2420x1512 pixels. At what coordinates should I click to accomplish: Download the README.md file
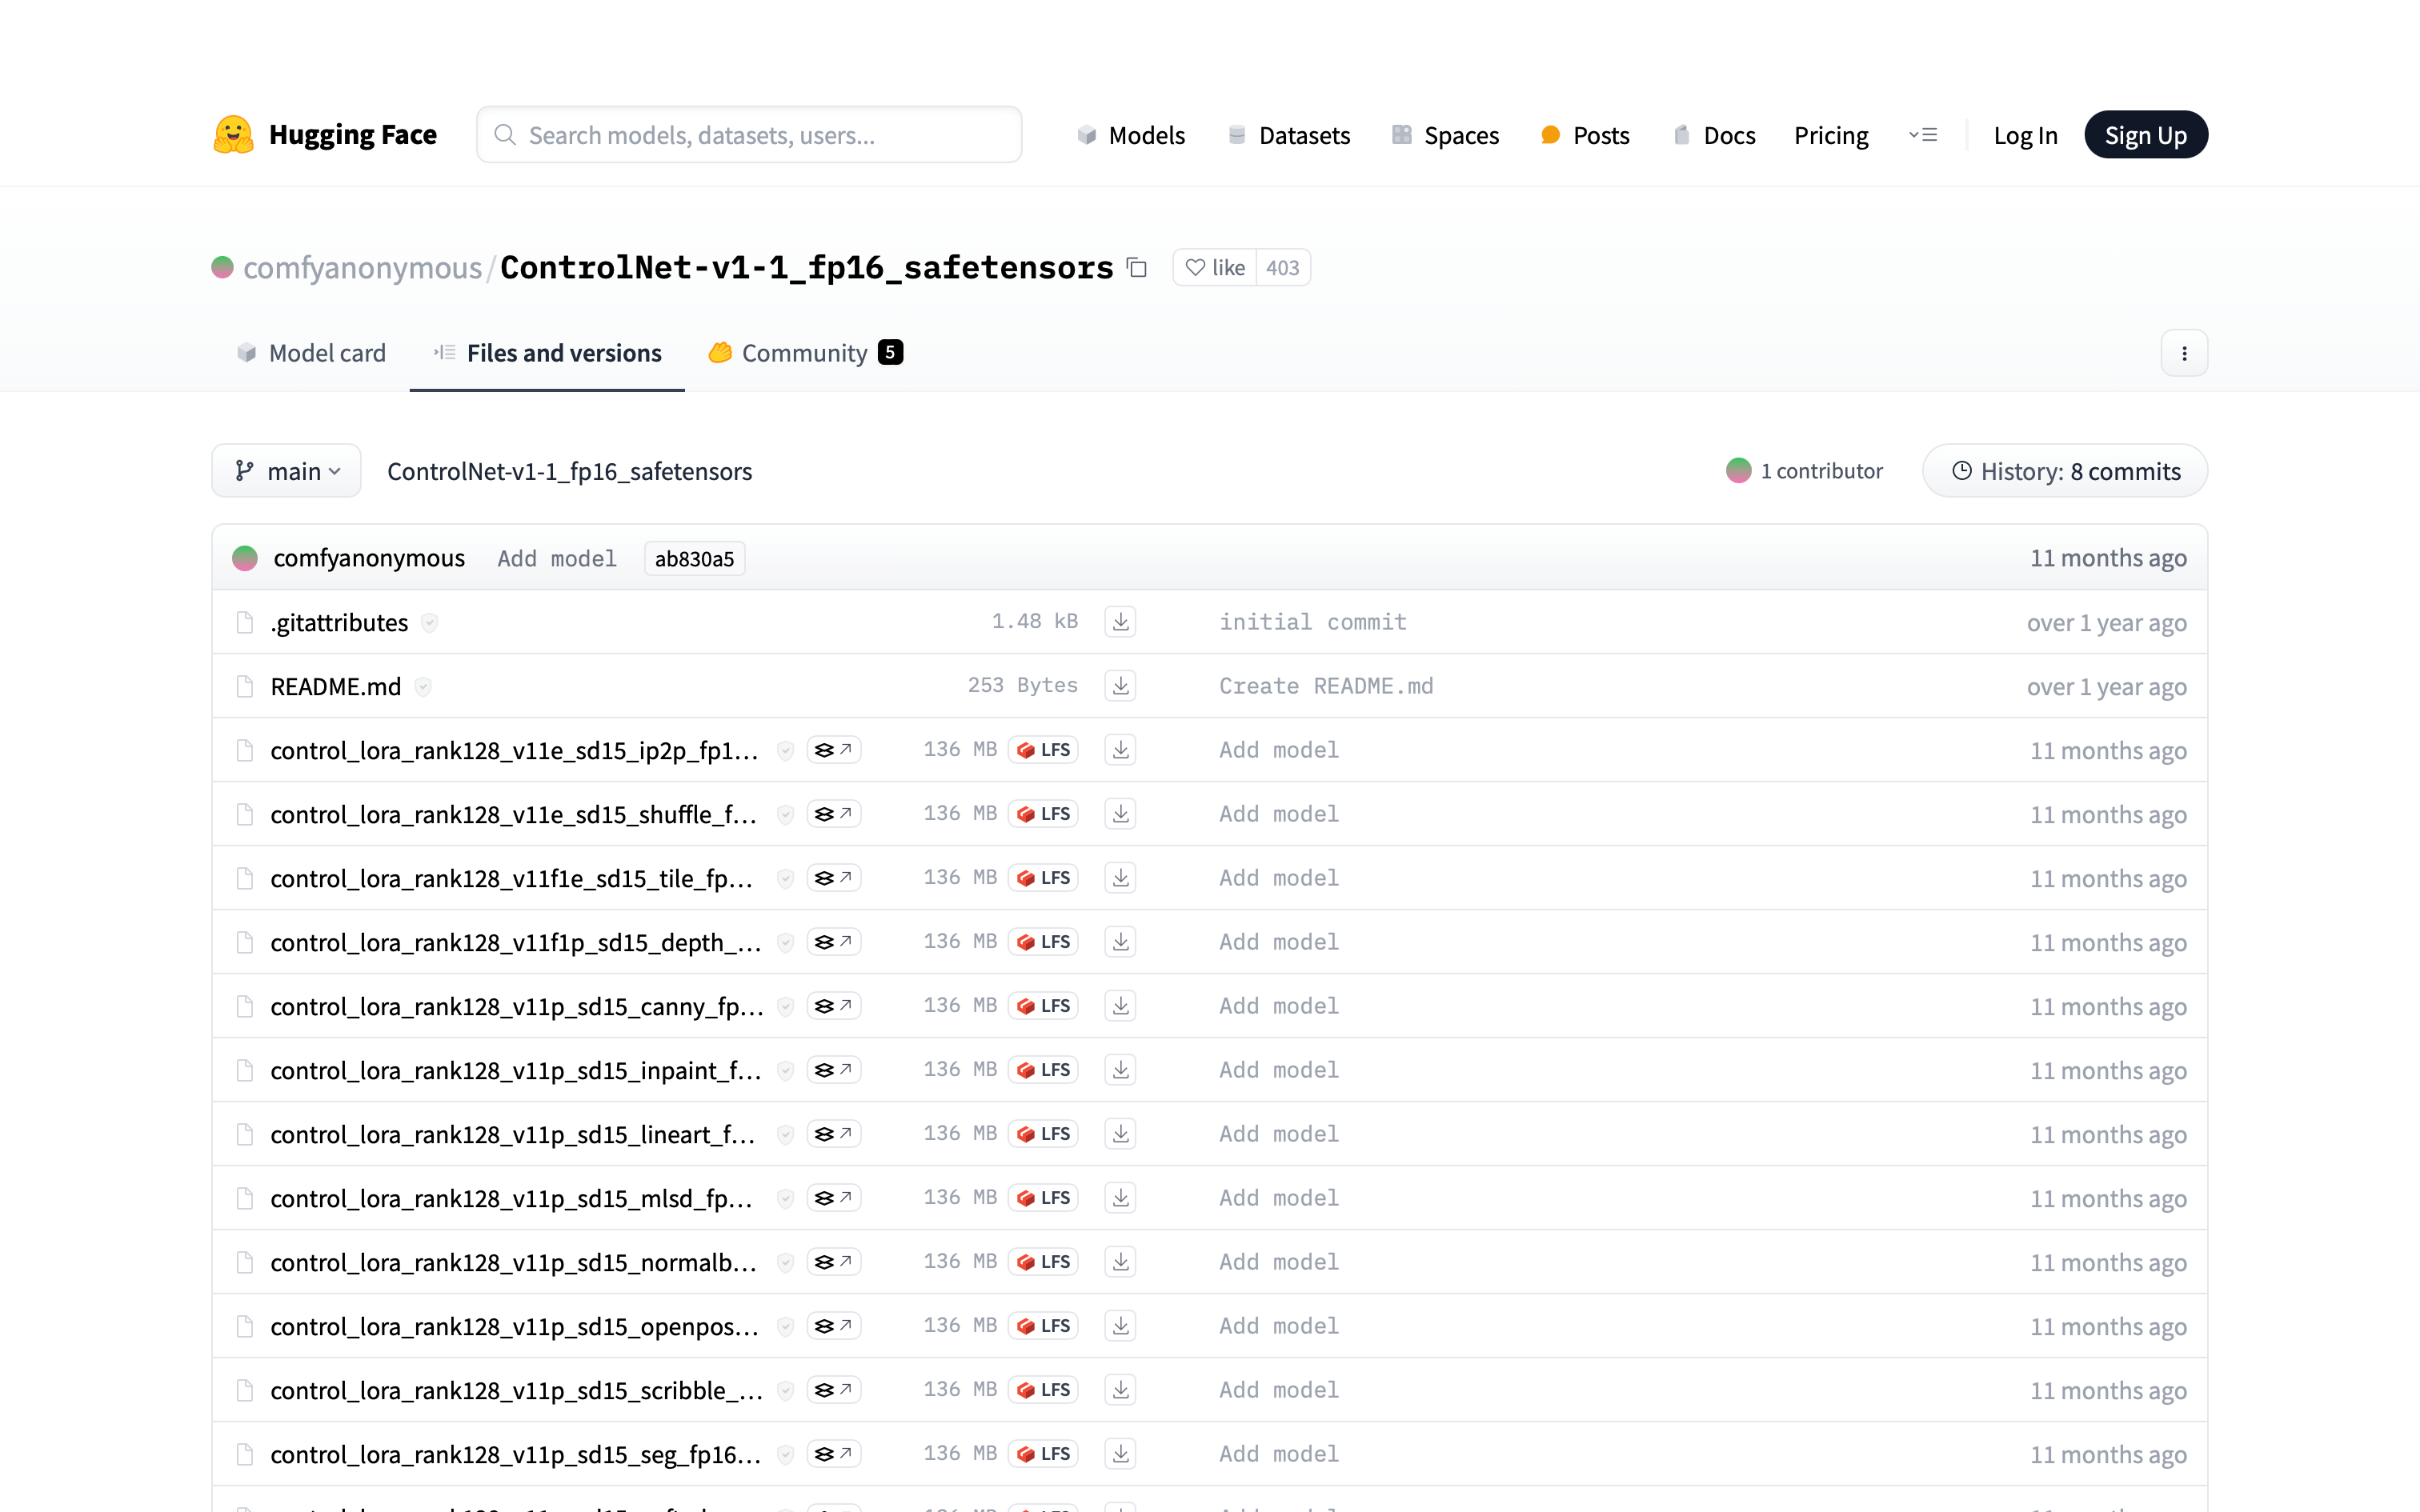pyautogui.click(x=1120, y=686)
